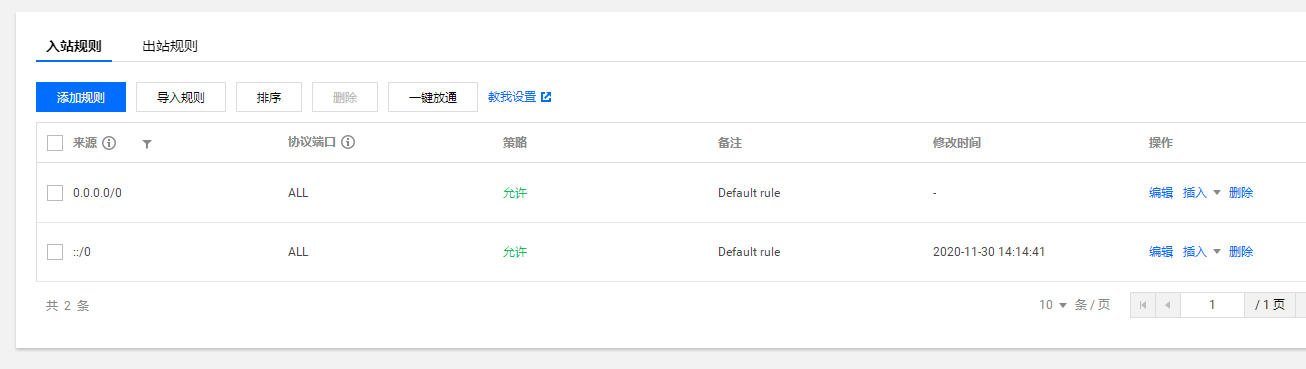Screen dimensions: 1306x369
Task: Click info icon next to 来源 header
Action: coord(110,143)
